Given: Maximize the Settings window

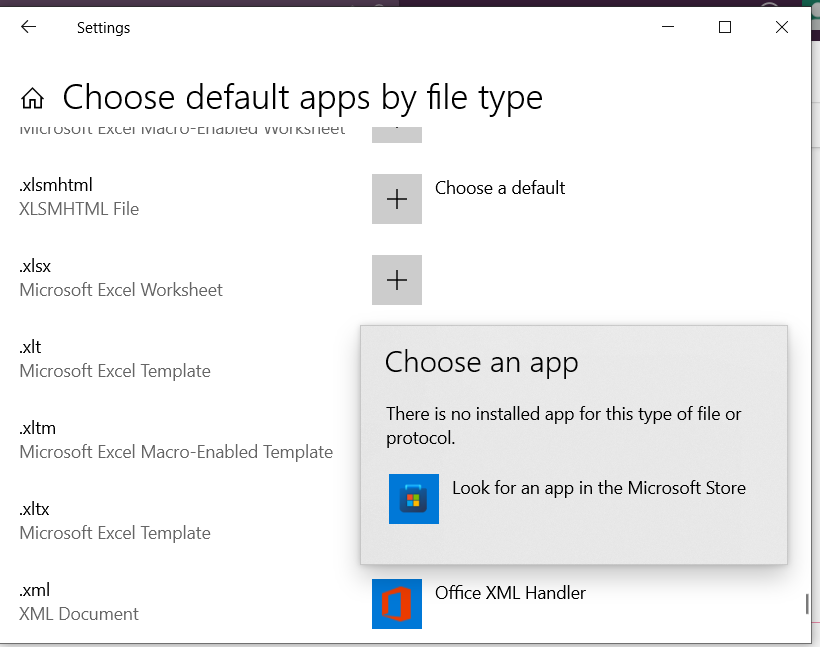Looking at the screenshot, I should click(725, 28).
